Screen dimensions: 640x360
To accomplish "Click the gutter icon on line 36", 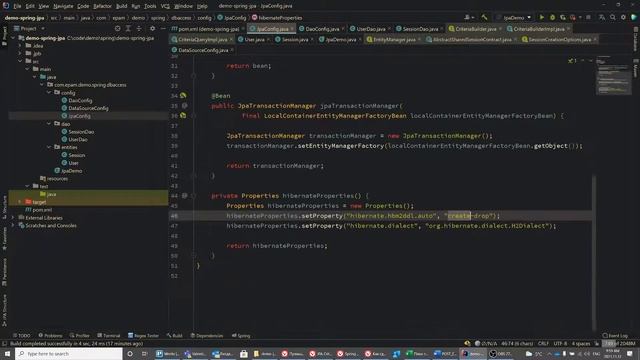I will [183, 116].
